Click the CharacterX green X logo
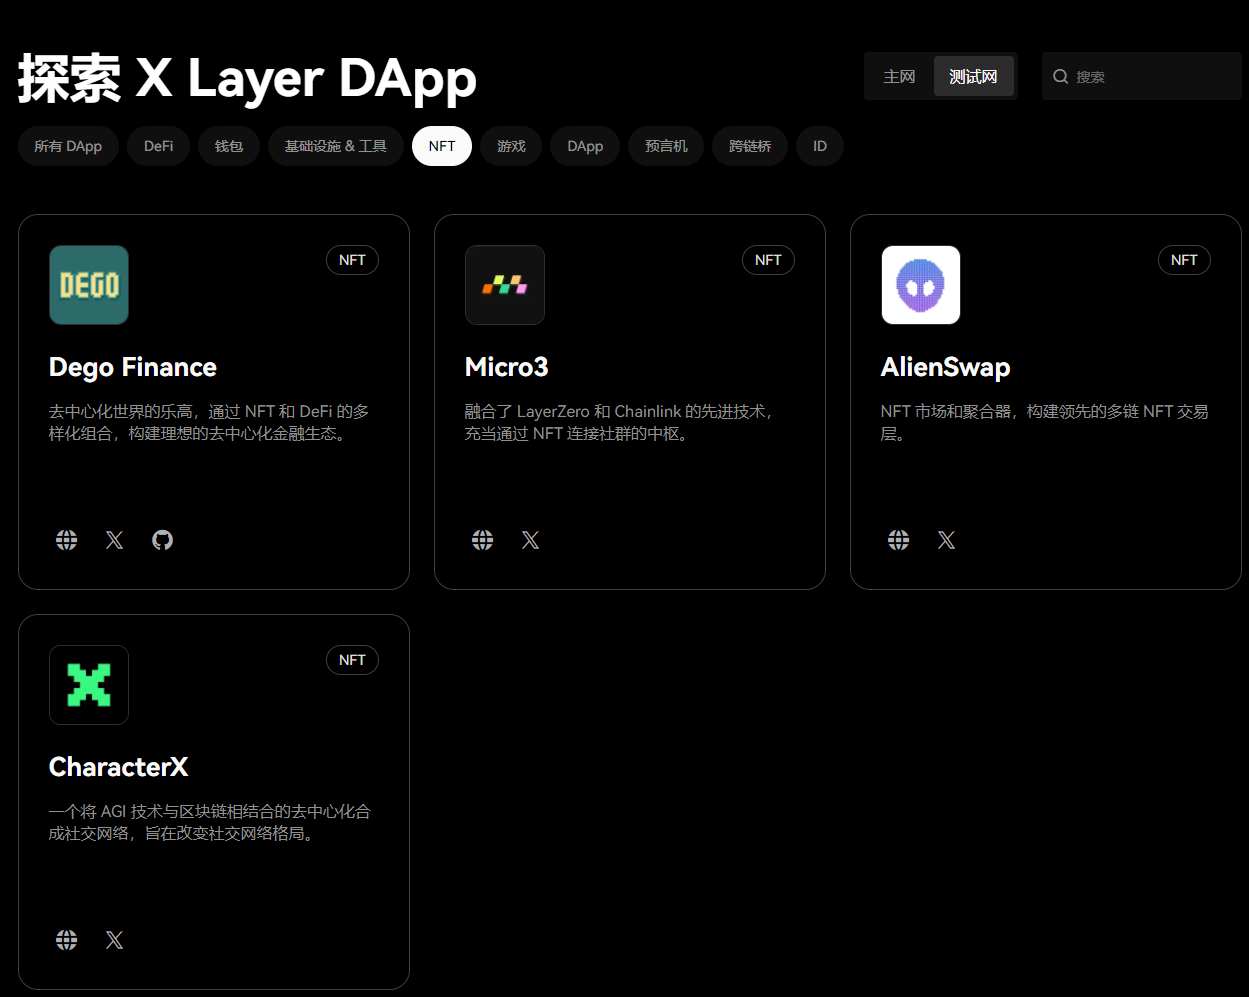1249x997 pixels. (x=89, y=685)
